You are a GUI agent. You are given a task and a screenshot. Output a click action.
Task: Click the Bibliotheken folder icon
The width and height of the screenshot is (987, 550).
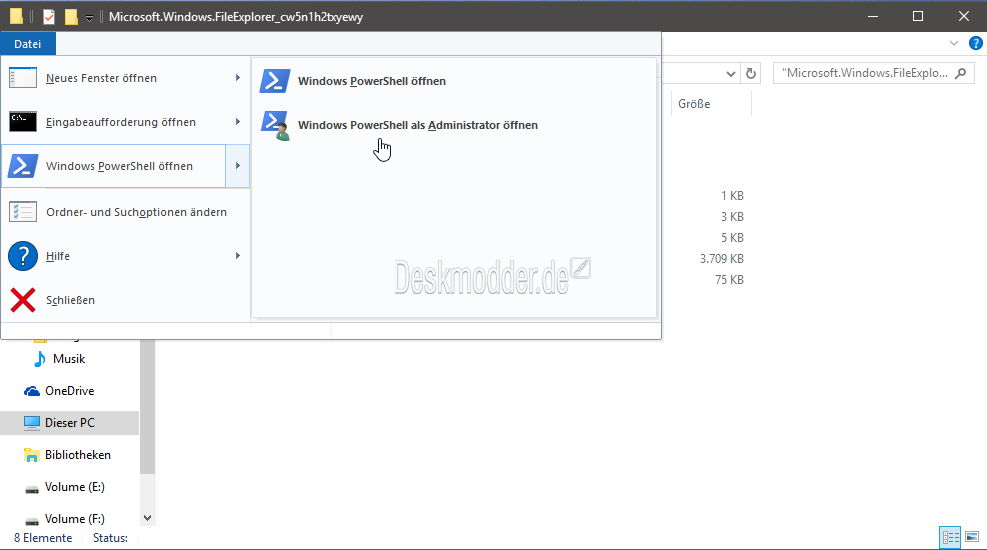pos(31,455)
